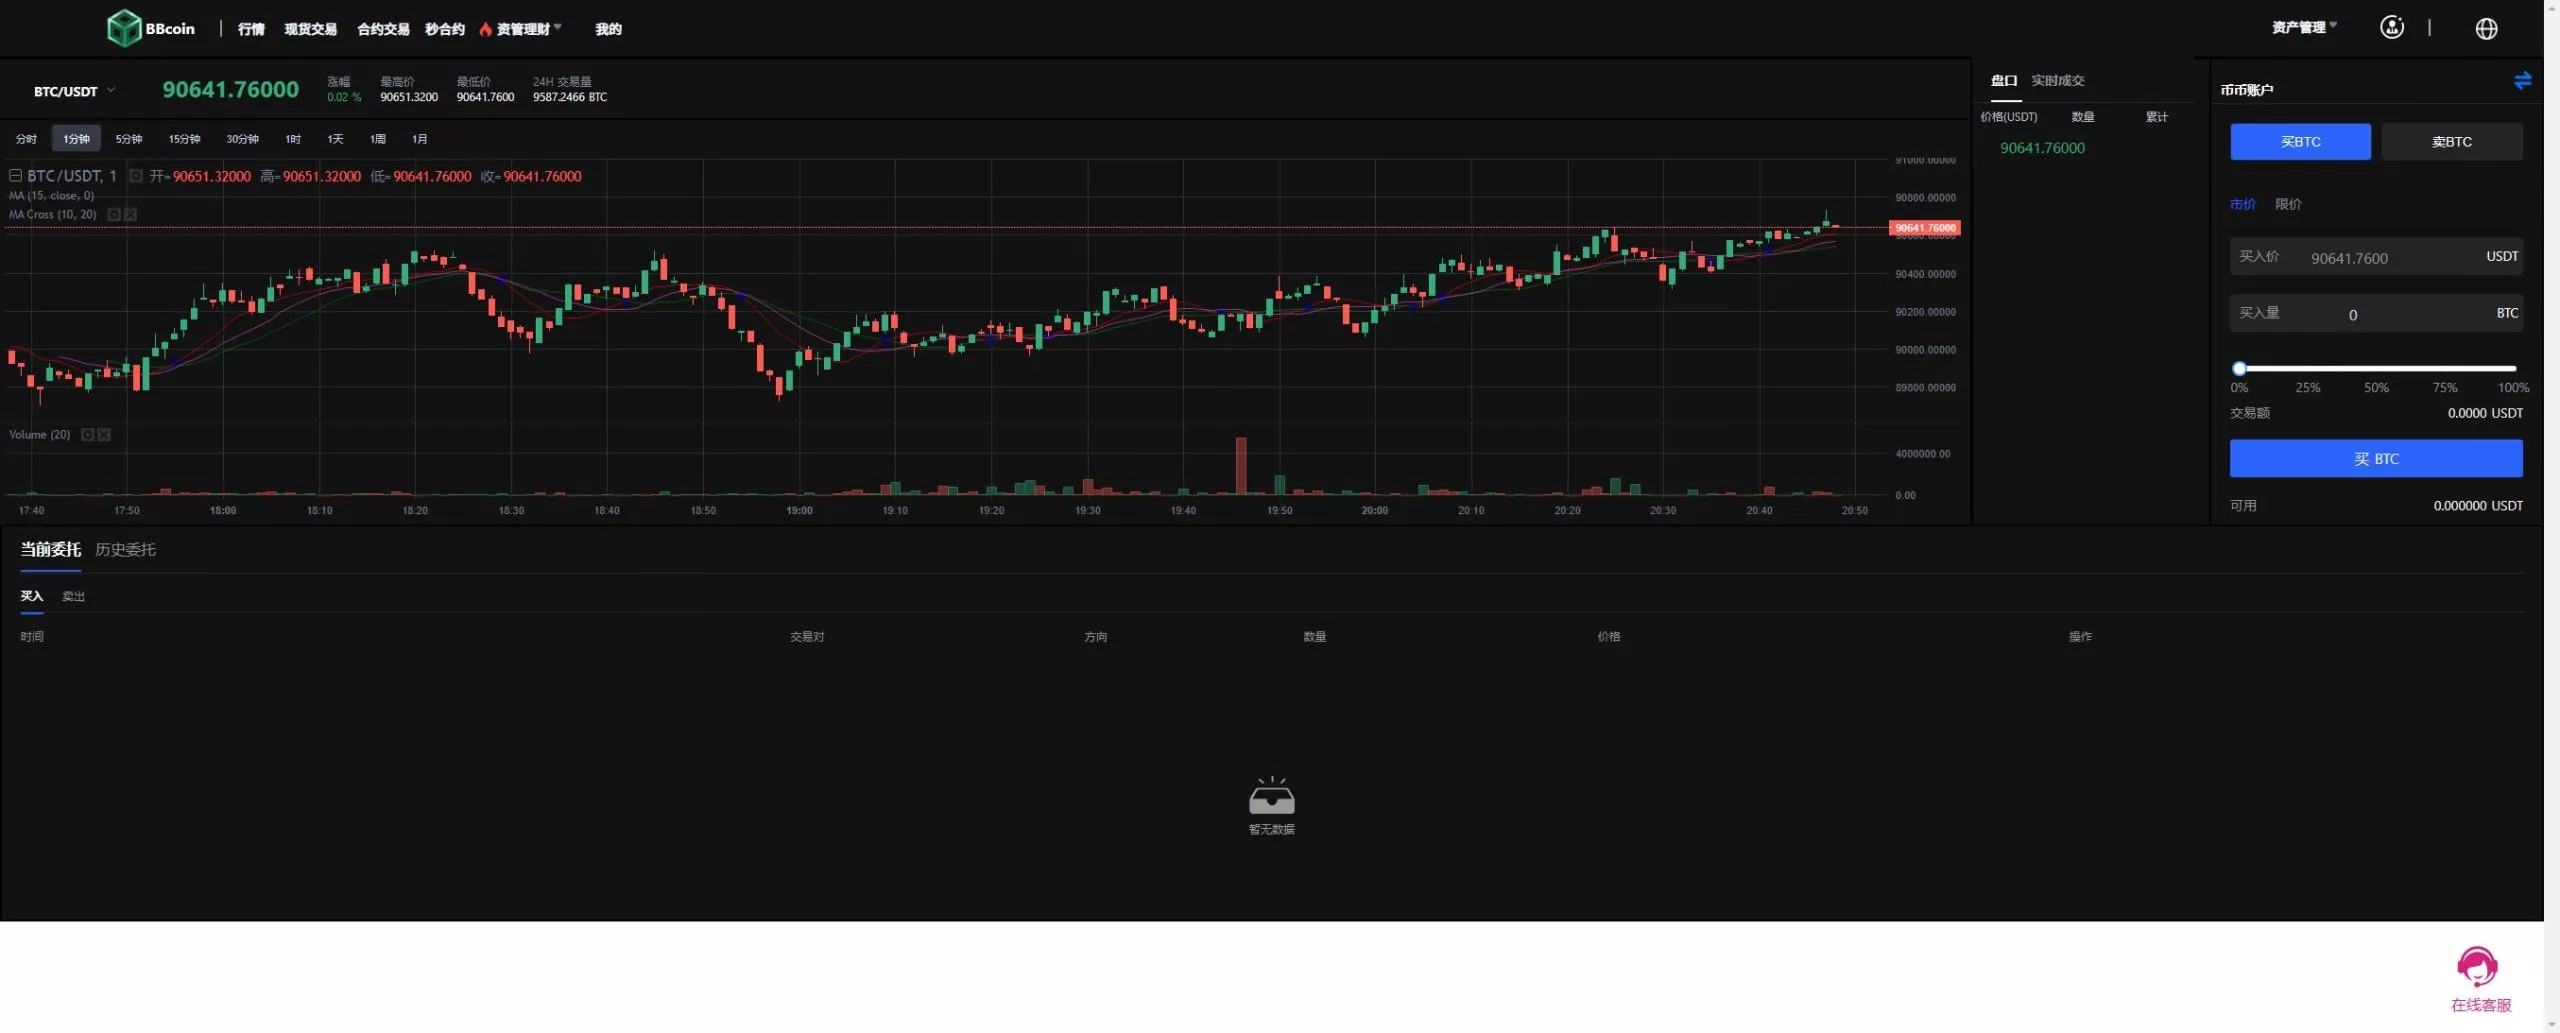Open MA Cross indicator settings gear

(x=114, y=215)
